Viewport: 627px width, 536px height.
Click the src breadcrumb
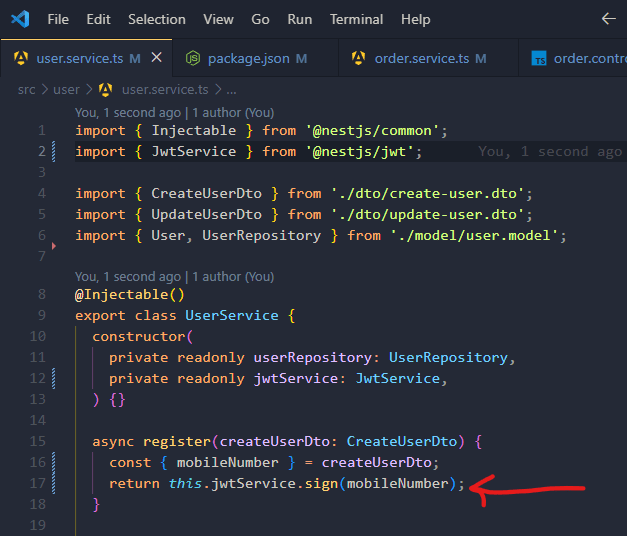click(26, 90)
